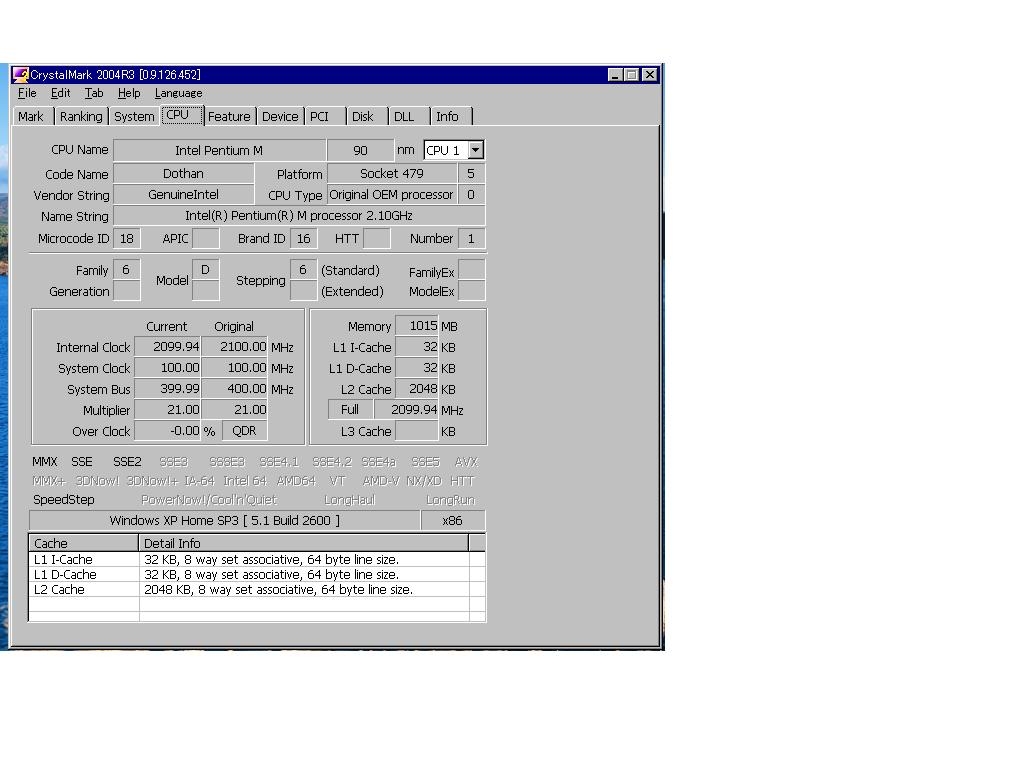Screen dimensions: 1024x768
Task: Click the CrystalMark app icon in title bar
Action: pyautogui.click(x=21, y=74)
